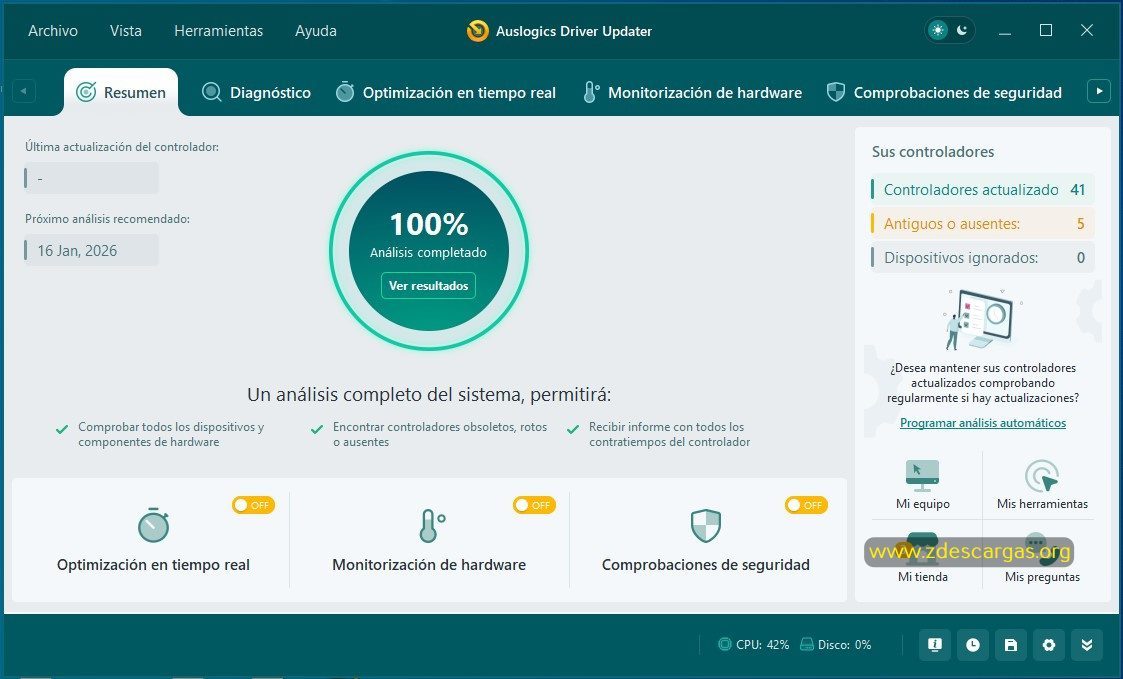Open Mis preguntas

(1042, 559)
